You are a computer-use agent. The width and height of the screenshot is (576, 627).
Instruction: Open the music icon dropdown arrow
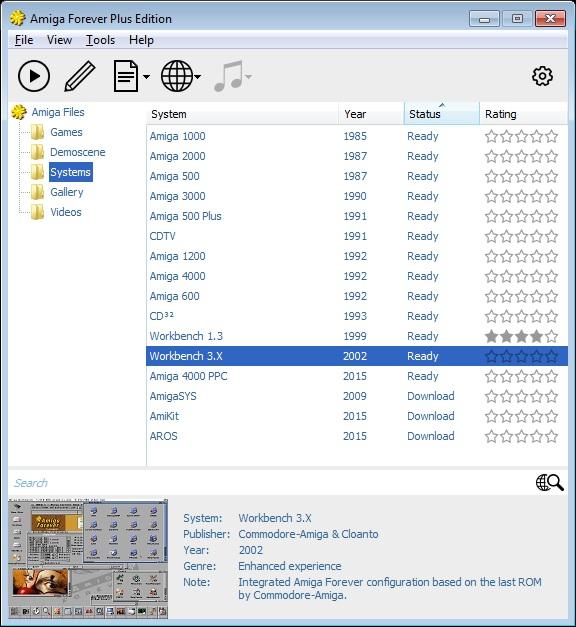[248, 76]
